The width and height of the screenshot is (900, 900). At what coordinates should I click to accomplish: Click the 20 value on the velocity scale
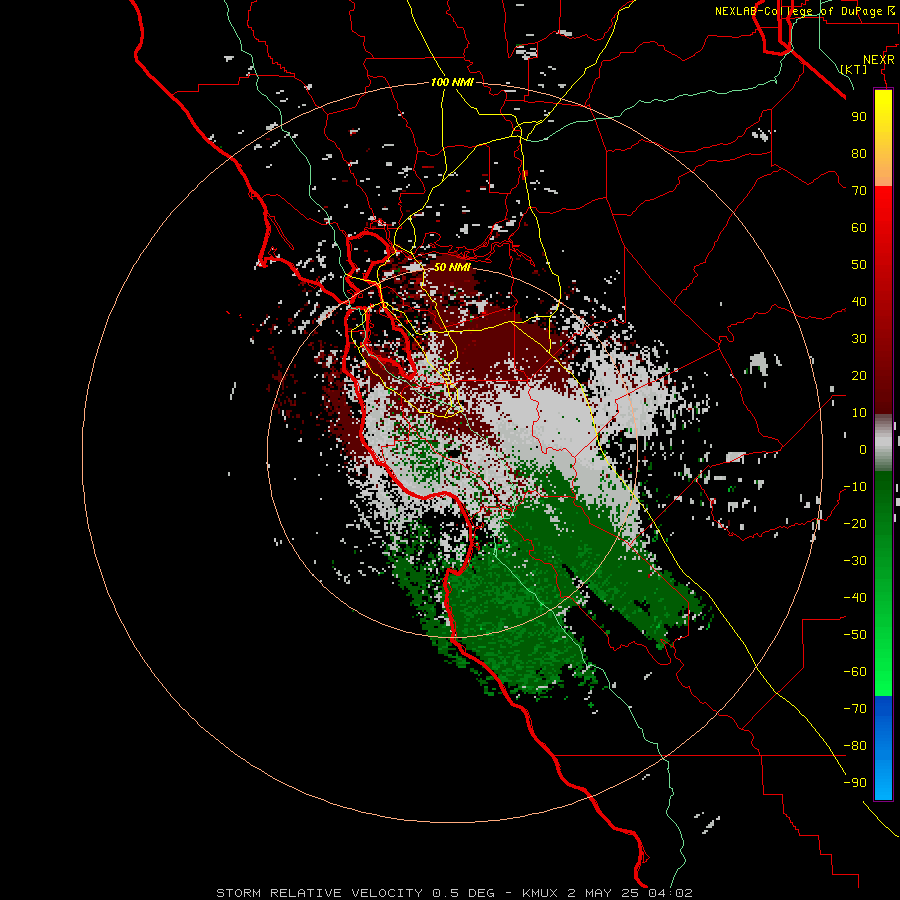tap(859, 376)
